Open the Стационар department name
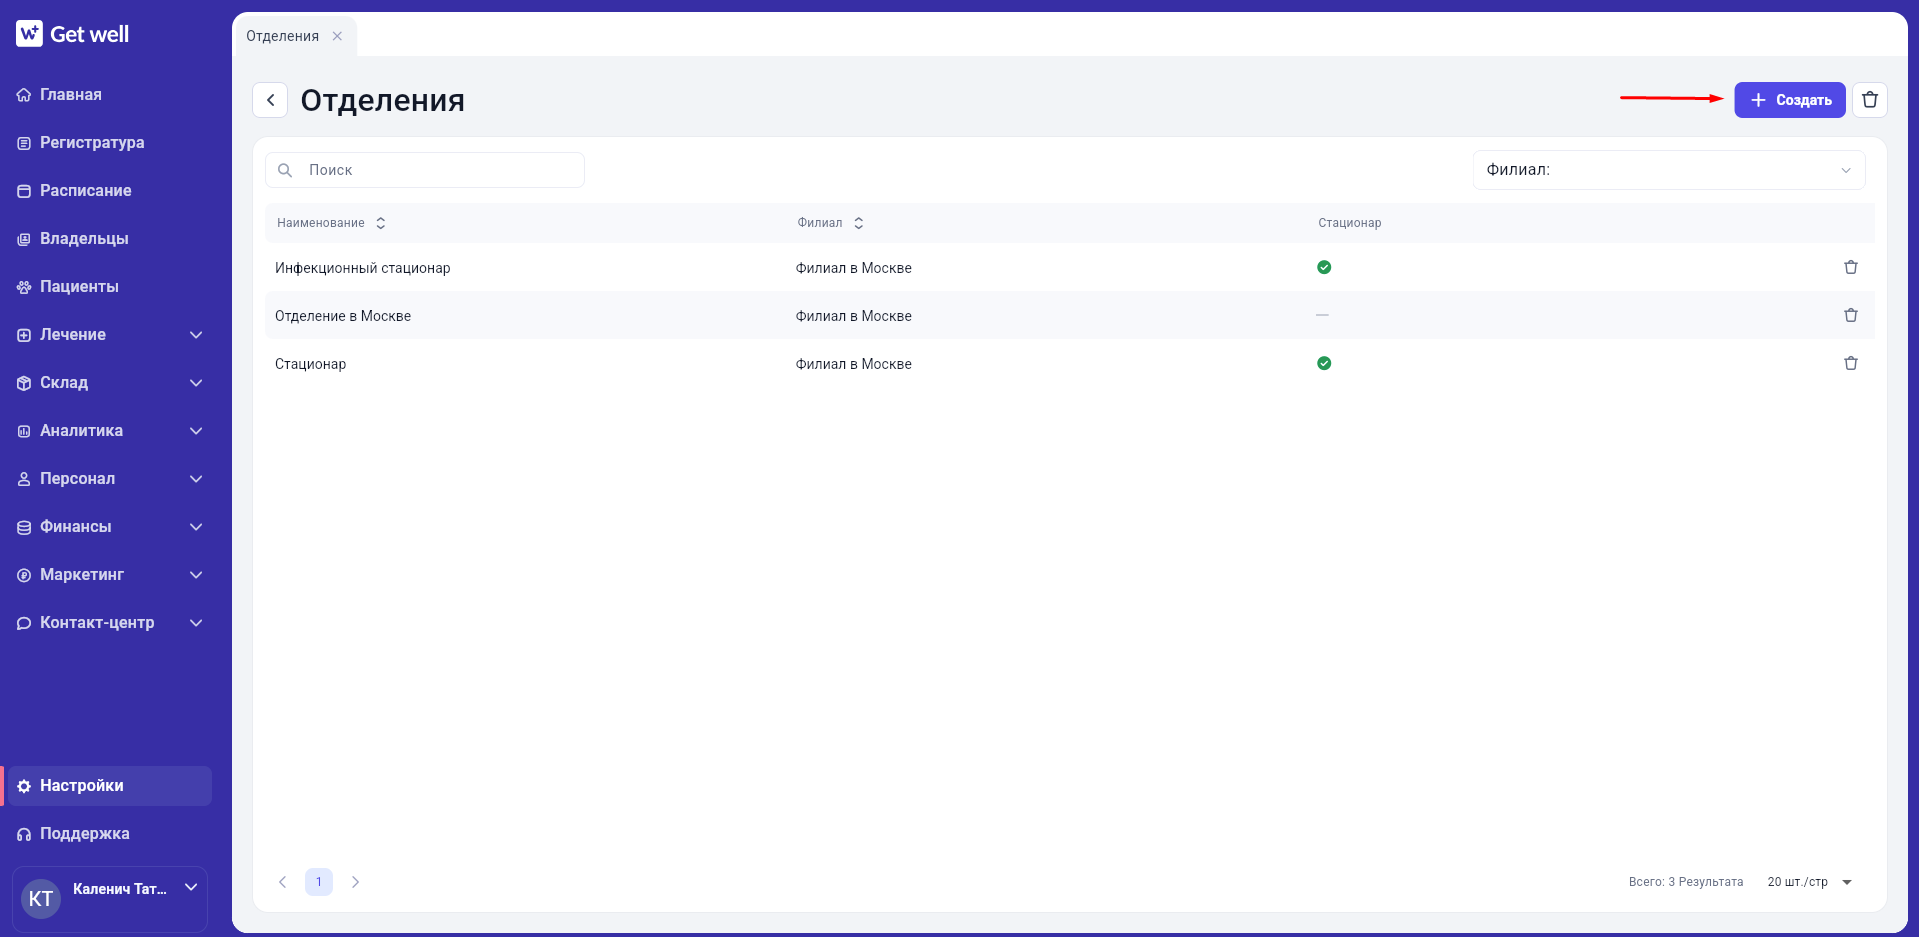The width and height of the screenshot is (1919, 937). click(x=311, y=364)
